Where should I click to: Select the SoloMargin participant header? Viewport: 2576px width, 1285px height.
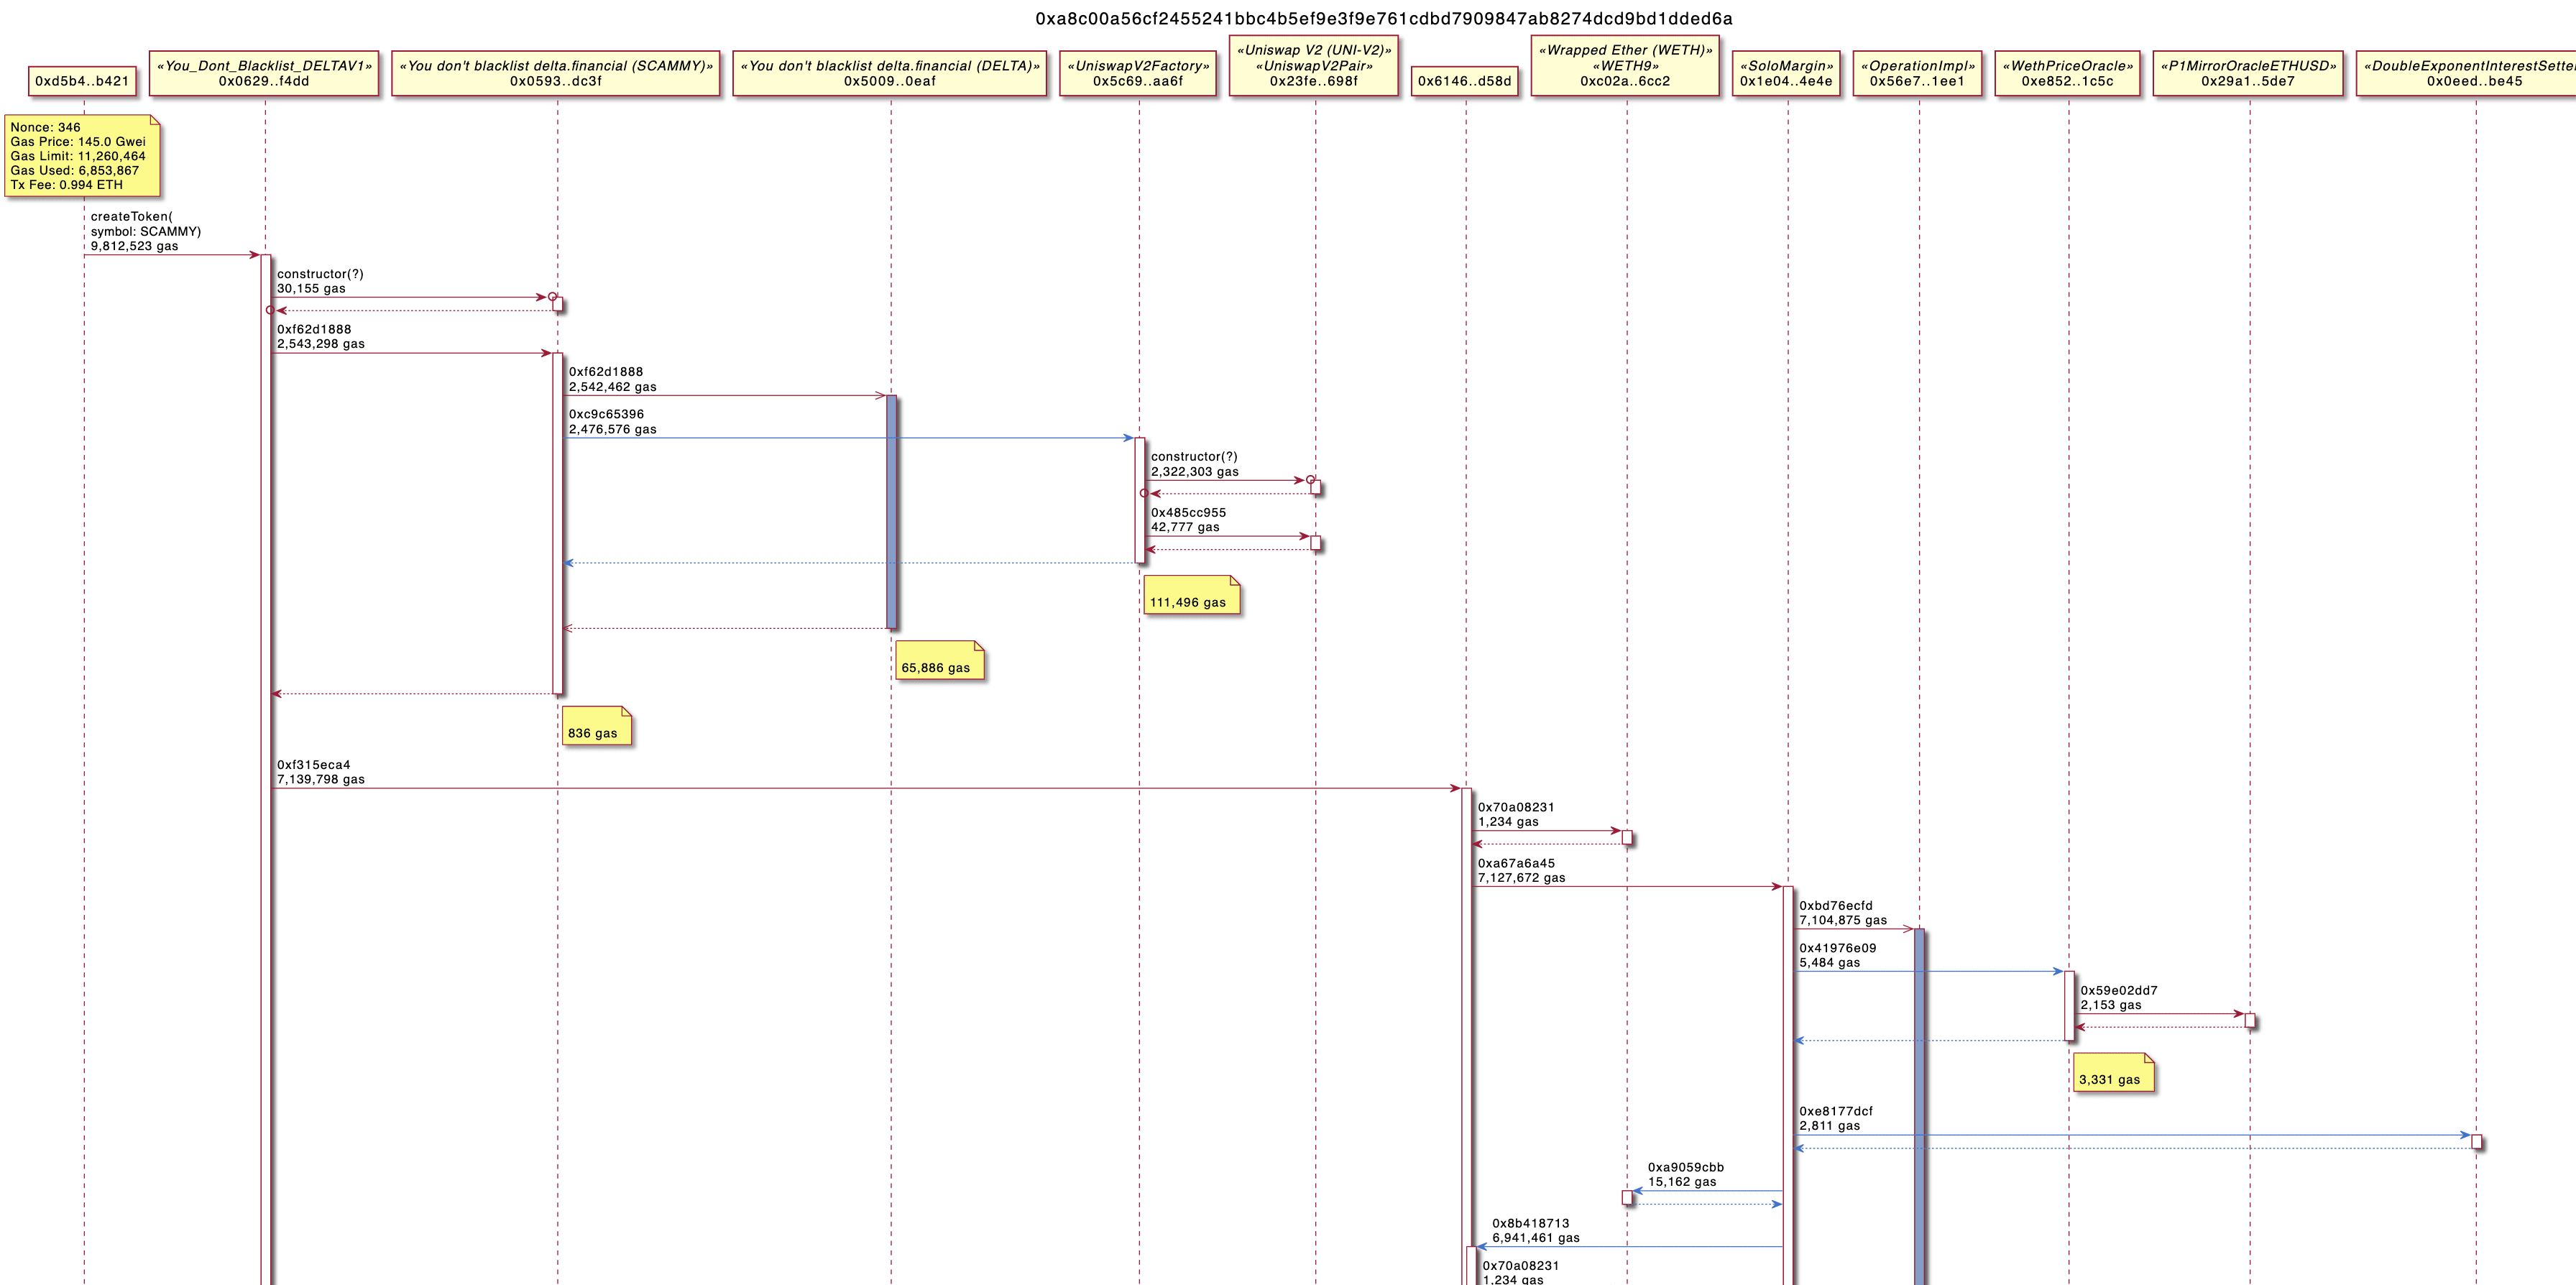pos(1786,73)
